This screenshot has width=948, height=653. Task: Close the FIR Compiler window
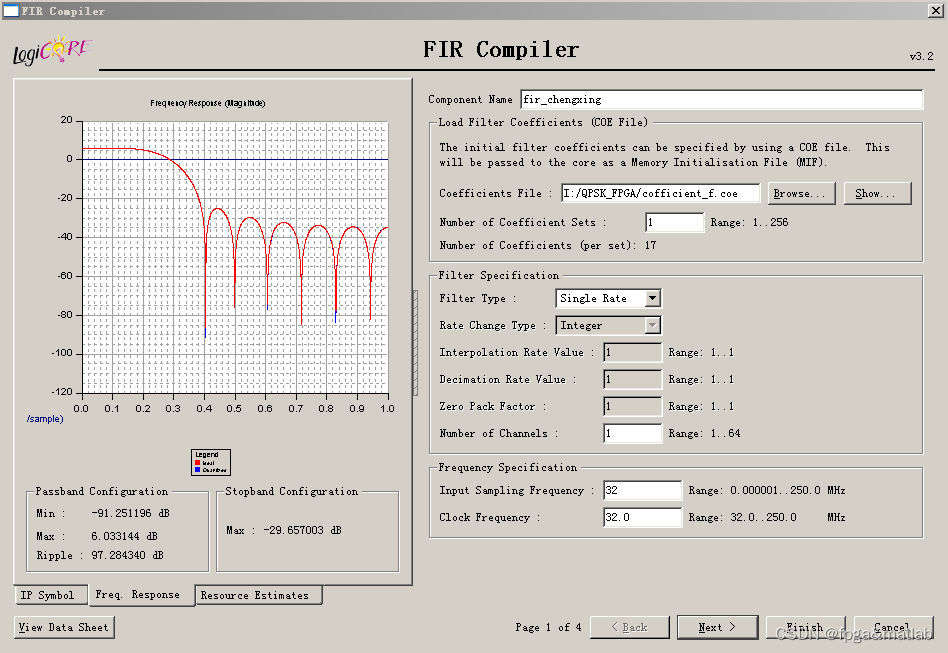coord(935,10)
